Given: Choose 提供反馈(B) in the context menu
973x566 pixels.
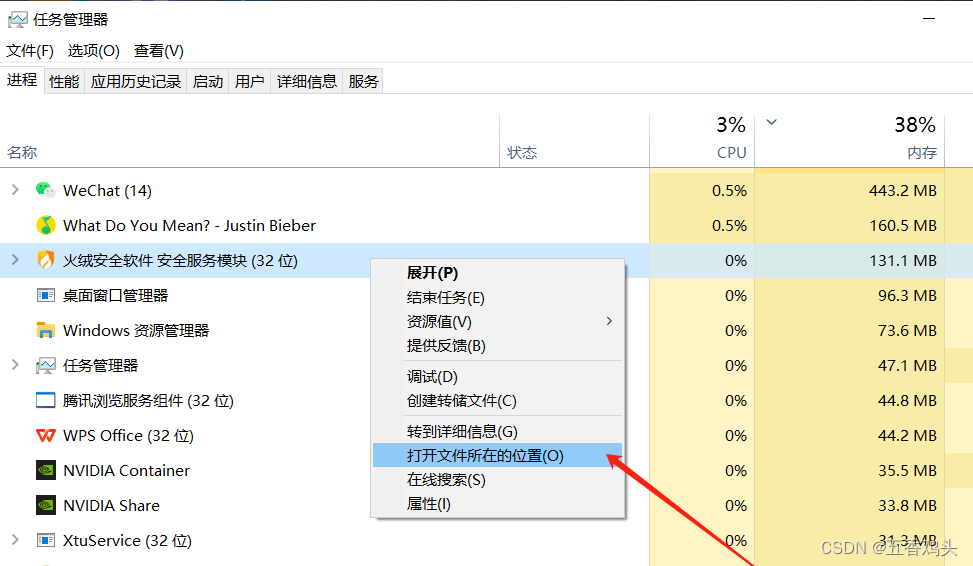Looking at the screenshot, I should tap(498, 346).
